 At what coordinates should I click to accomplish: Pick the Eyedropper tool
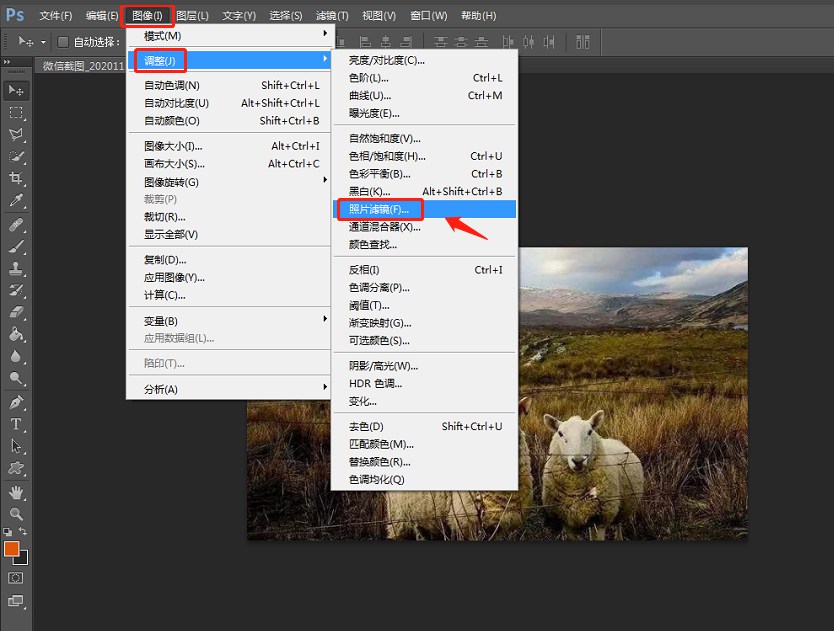tap(14, 200)
